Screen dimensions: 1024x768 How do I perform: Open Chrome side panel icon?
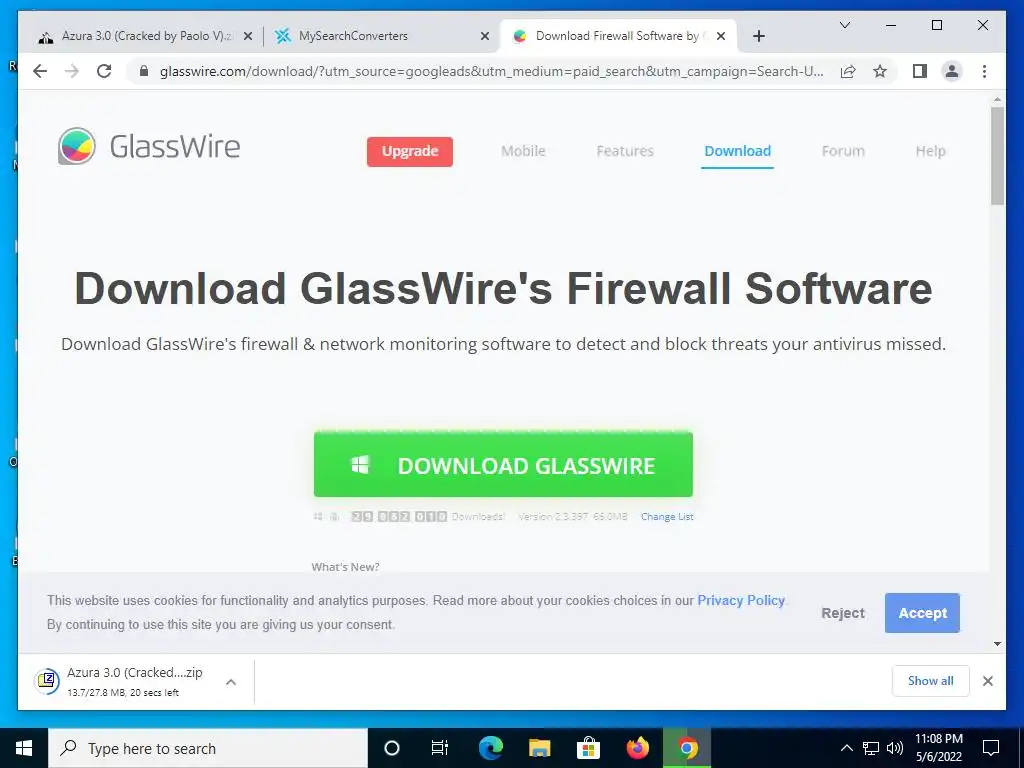(920, 71)
